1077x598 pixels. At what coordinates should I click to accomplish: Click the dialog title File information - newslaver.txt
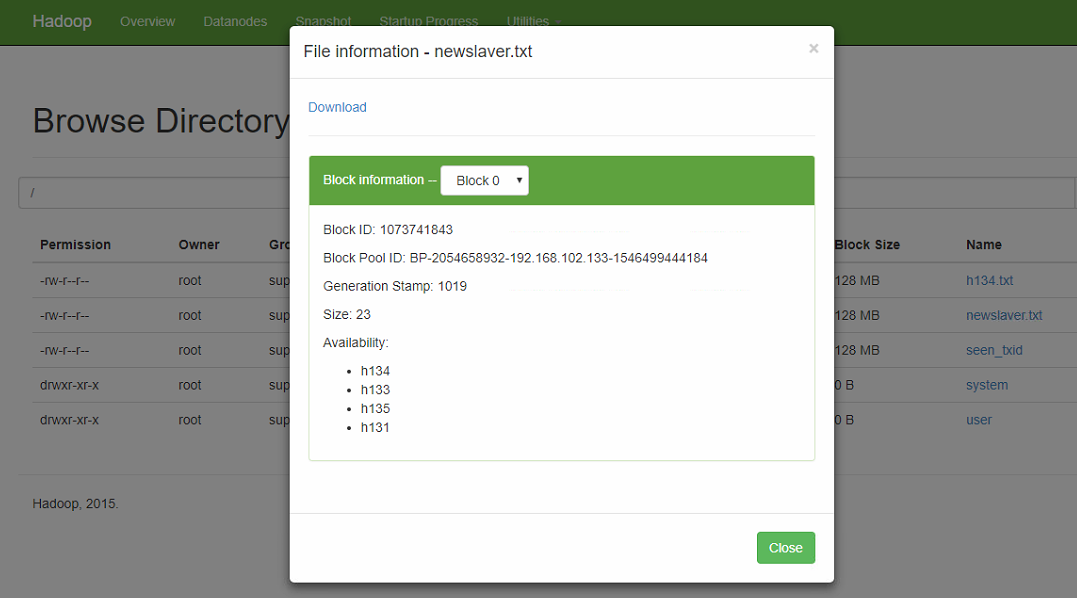pyautogui.click(x=418, y=51)
